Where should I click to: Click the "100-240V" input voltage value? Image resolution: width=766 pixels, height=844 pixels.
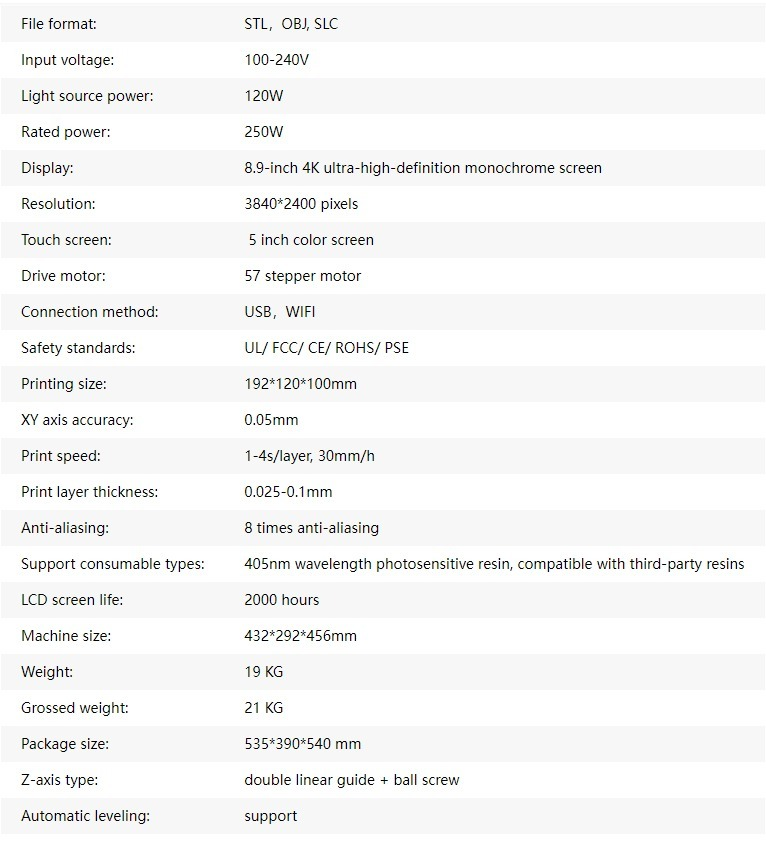tap(277, 60)
